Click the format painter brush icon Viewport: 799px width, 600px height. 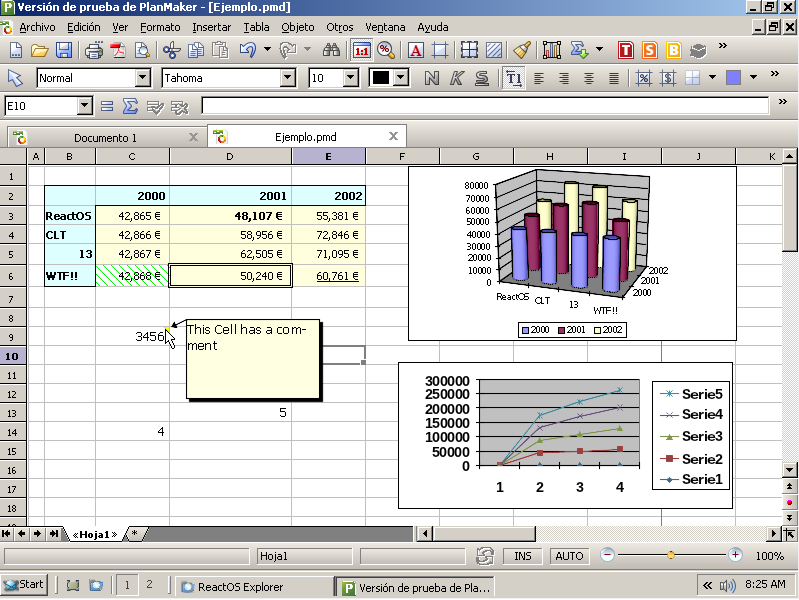(521, 49)
